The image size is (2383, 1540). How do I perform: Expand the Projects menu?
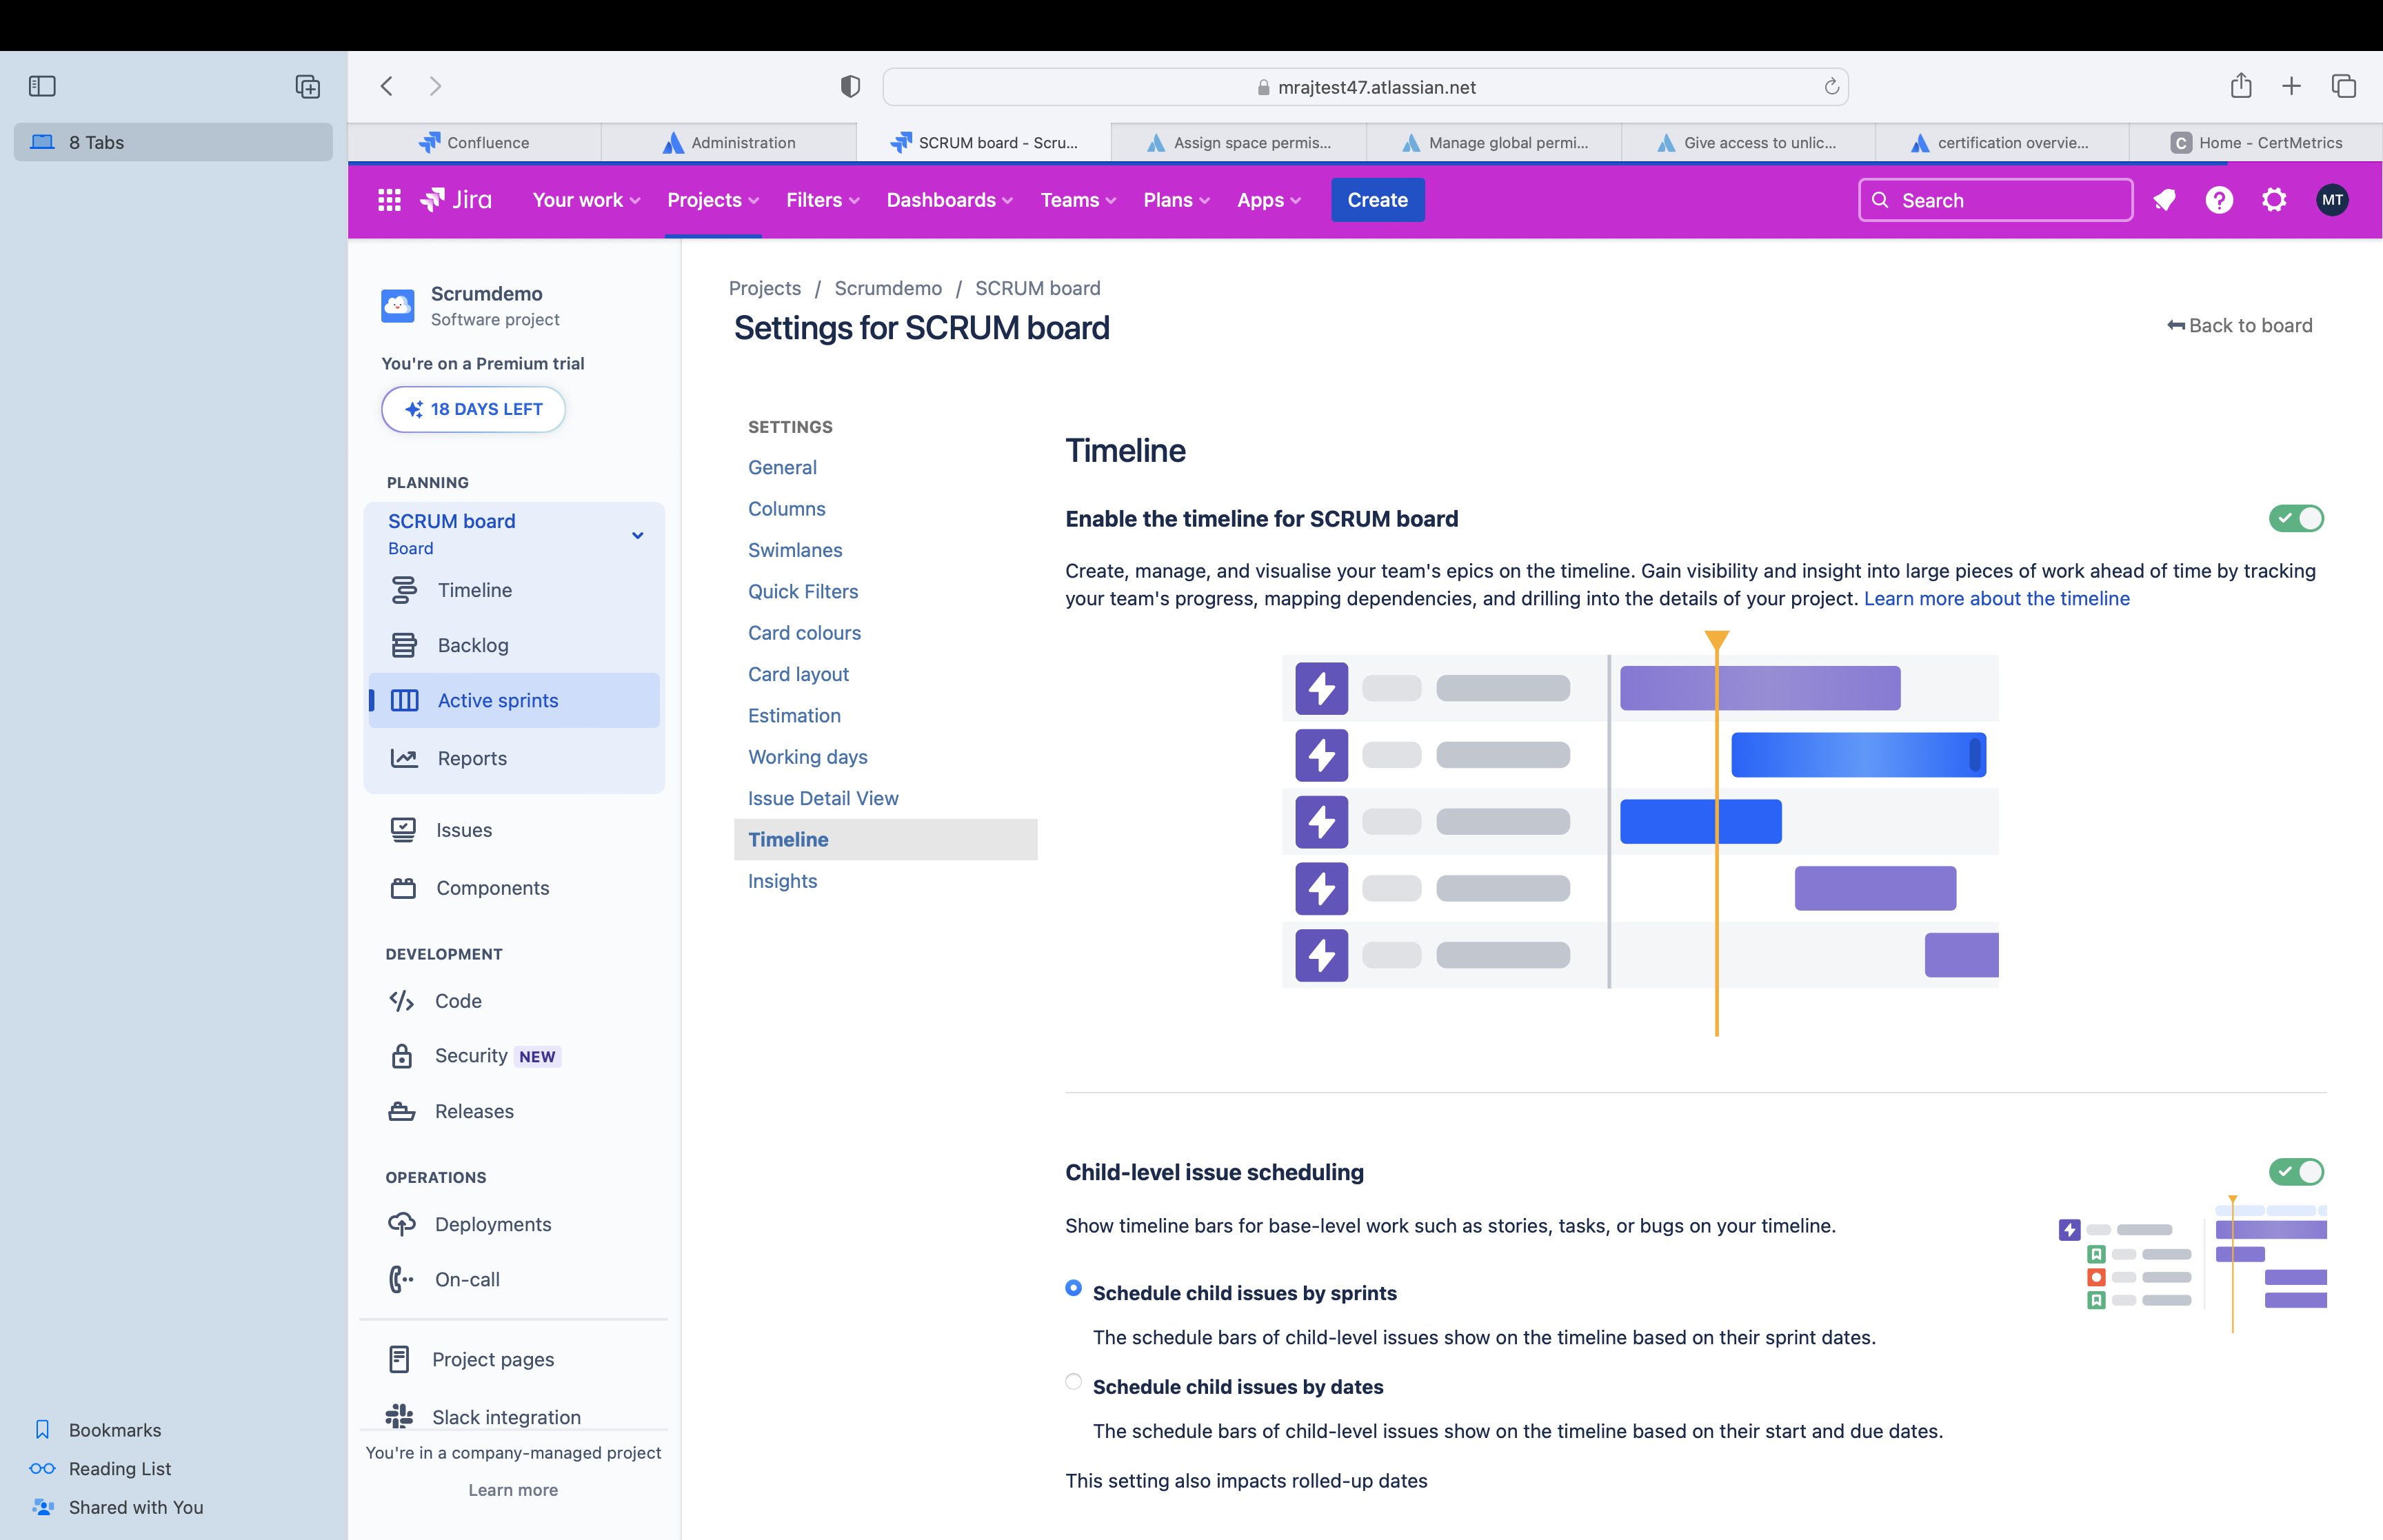(711, 200)
